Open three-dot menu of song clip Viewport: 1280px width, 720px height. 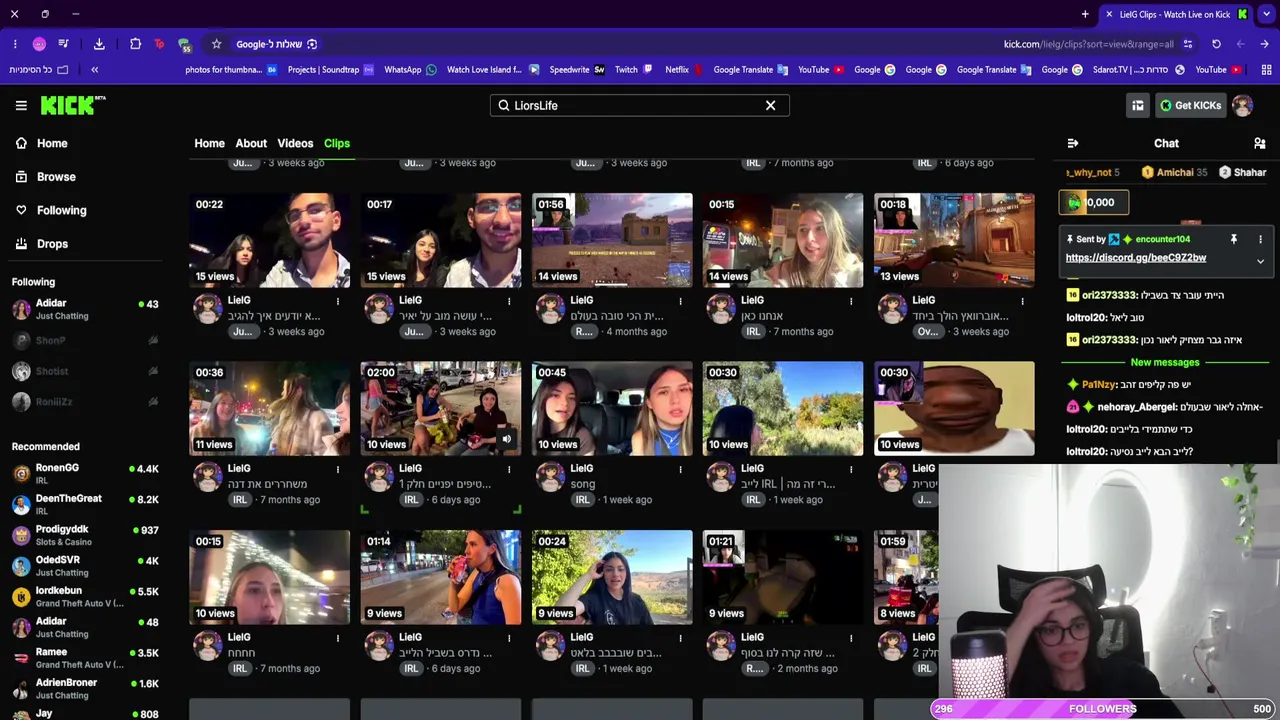tap(680, 469)
